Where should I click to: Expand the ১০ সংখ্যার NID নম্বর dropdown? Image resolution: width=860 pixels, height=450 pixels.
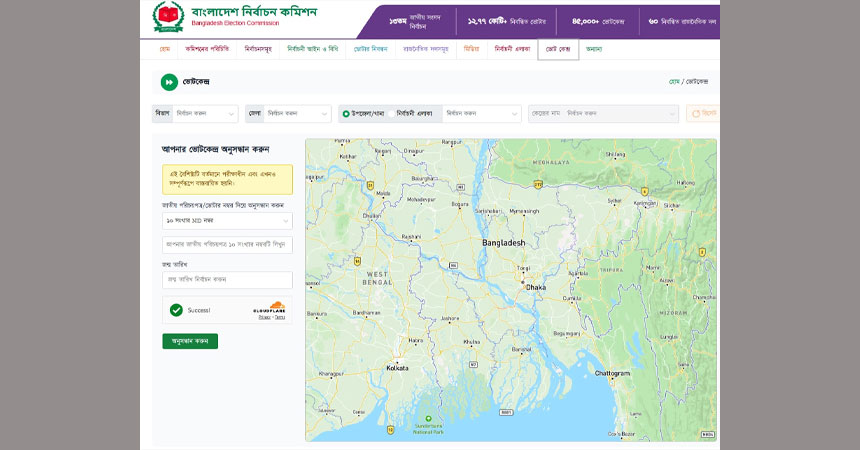[227, 220]
